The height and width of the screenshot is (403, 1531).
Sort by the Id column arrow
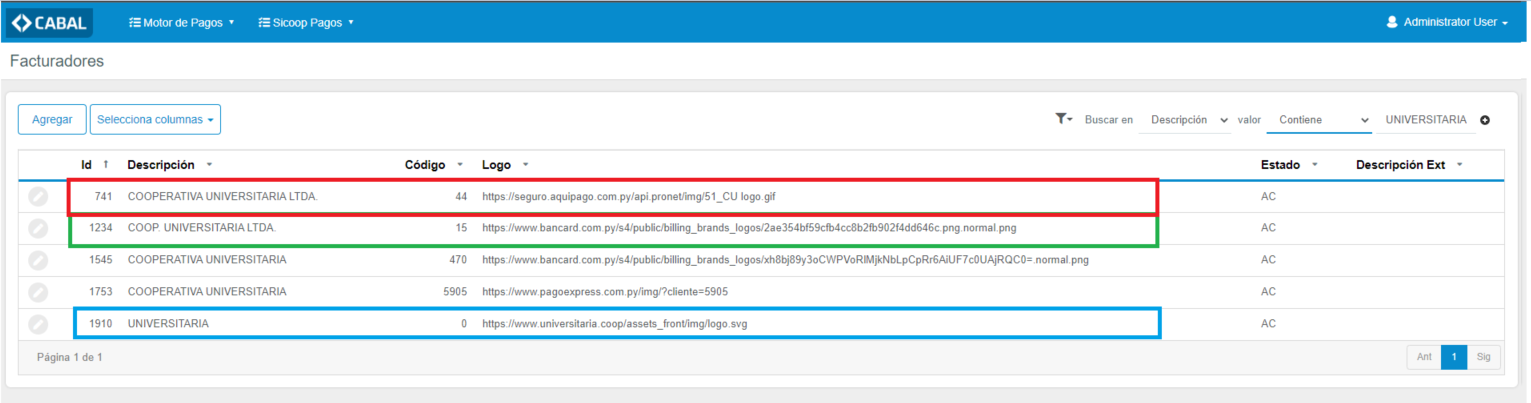coord(106,165)
